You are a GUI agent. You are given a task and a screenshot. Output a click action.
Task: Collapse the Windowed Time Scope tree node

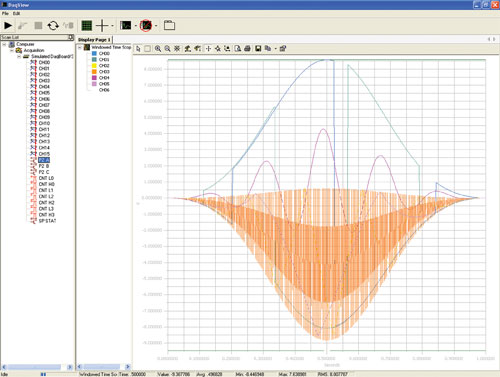coord(80,48)
